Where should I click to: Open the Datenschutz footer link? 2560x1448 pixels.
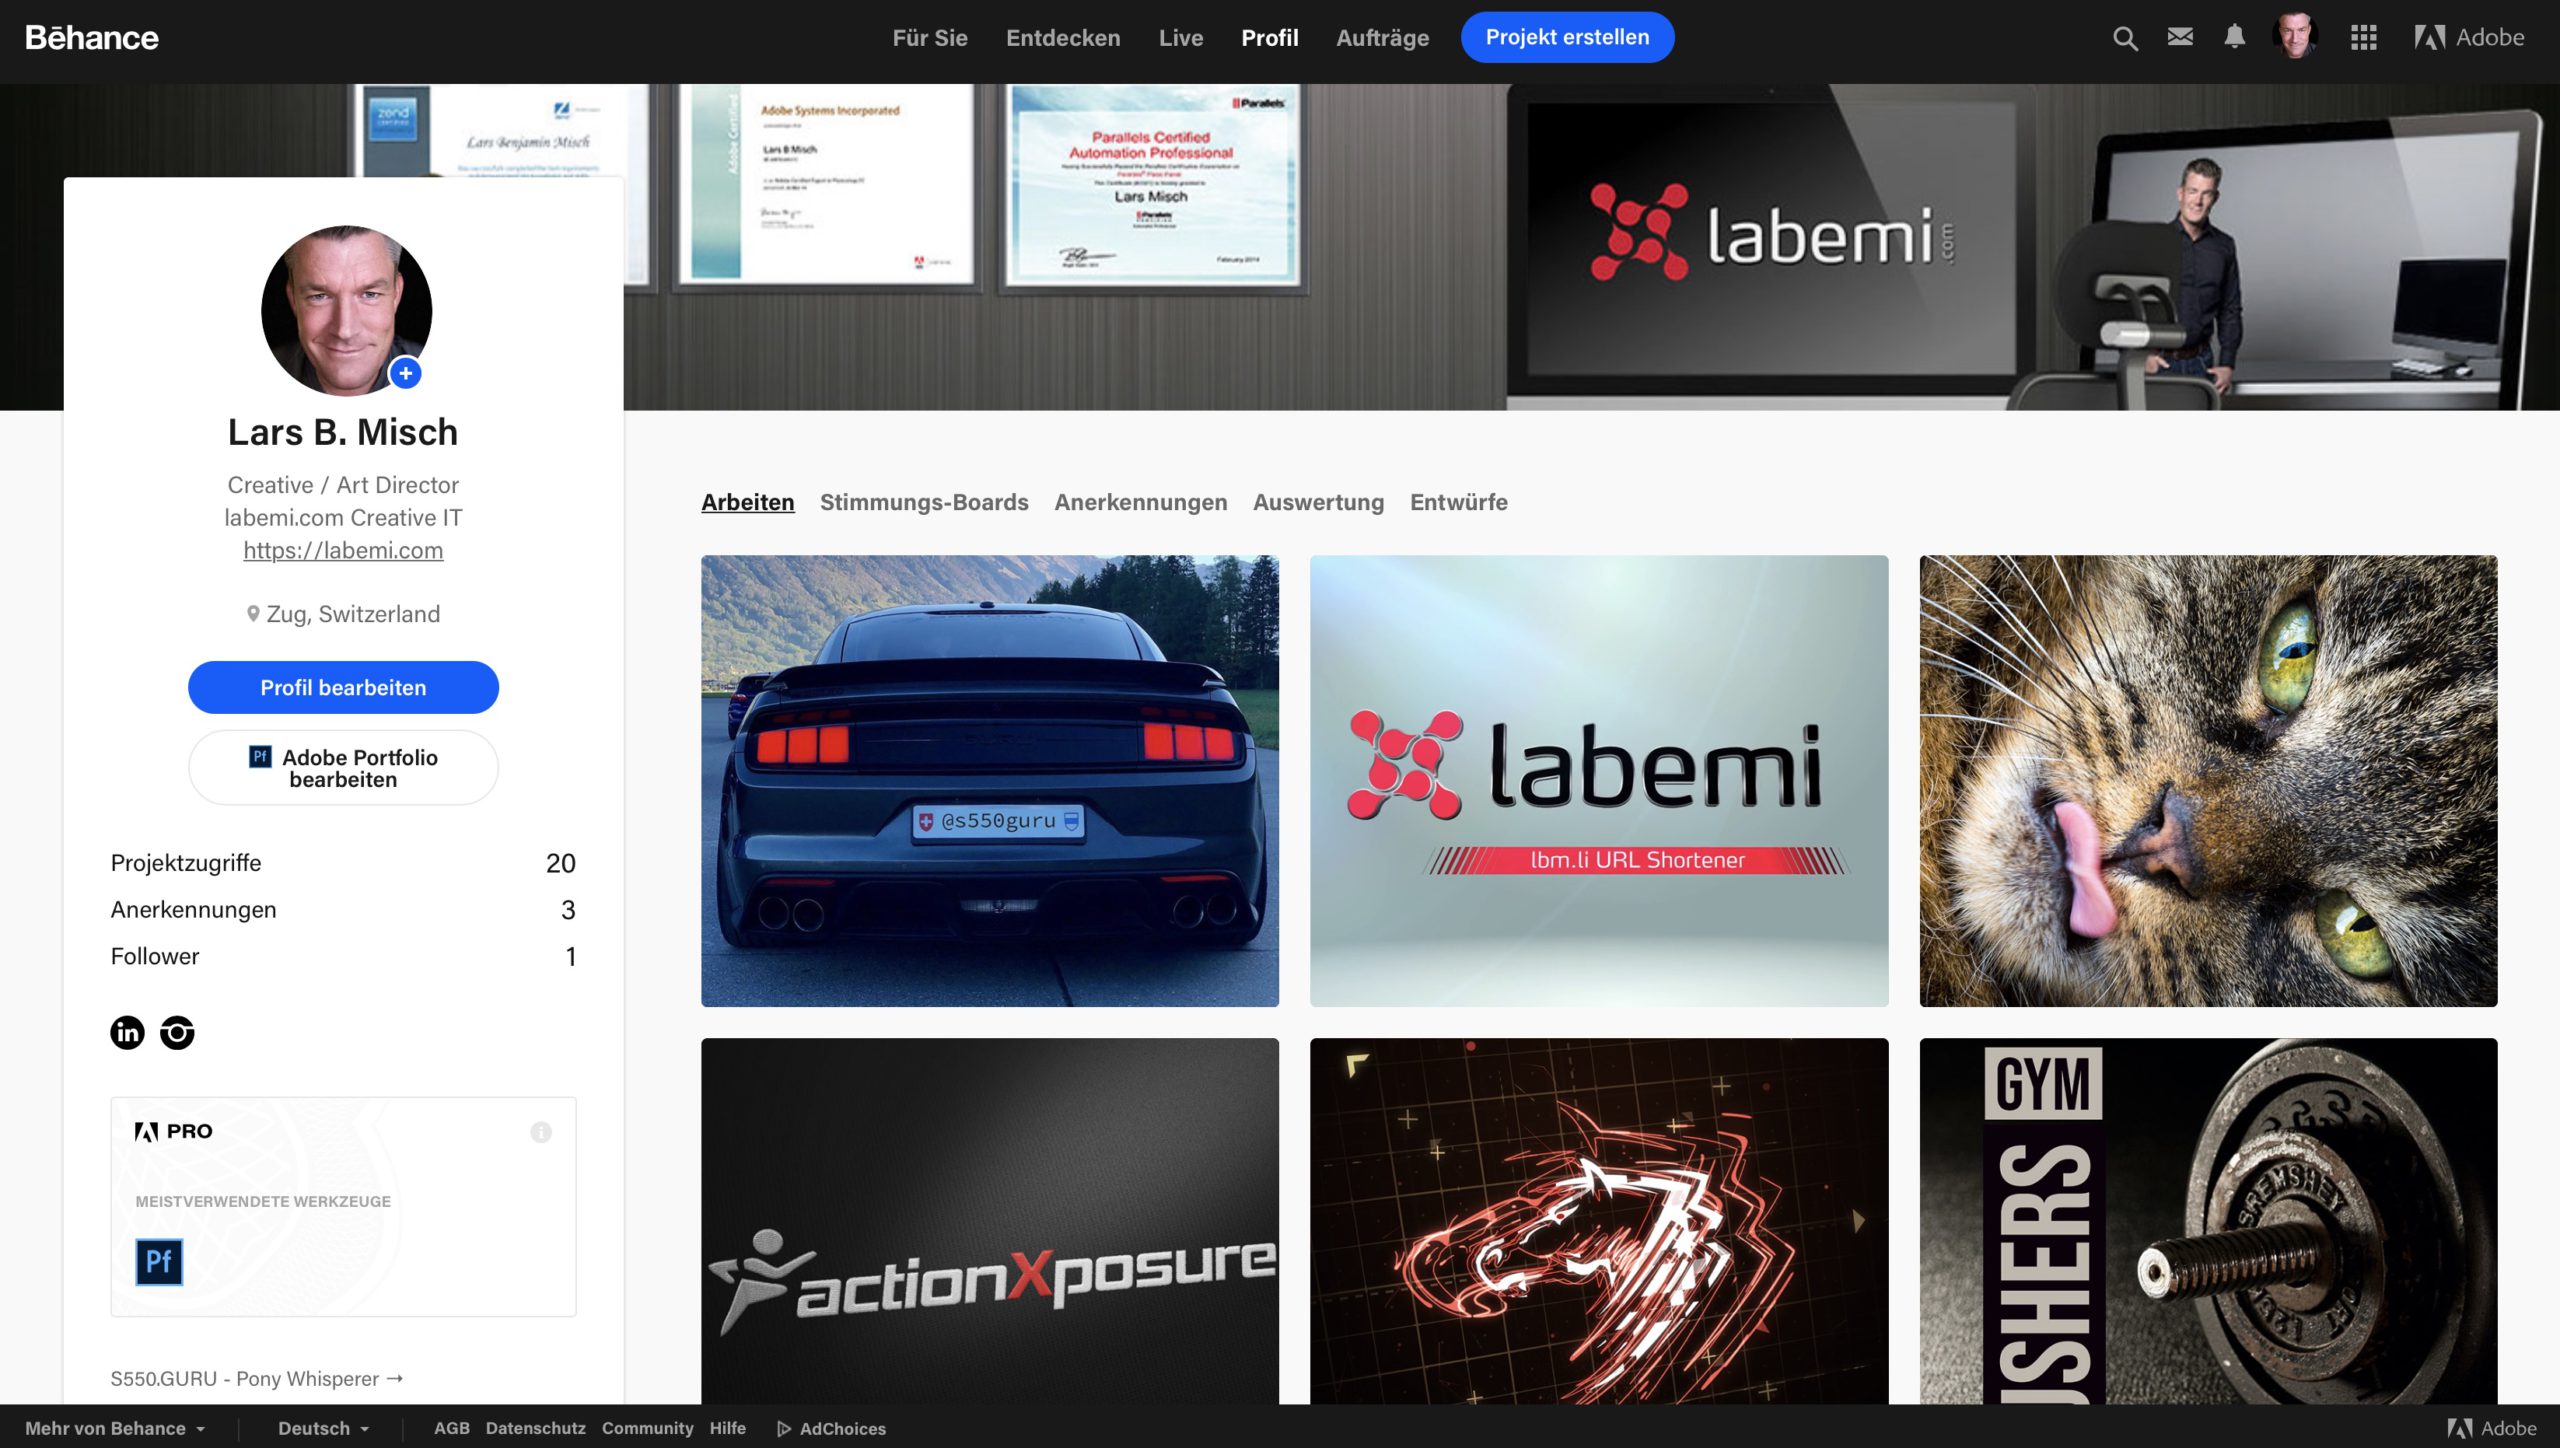pyautogui.click(x=535, y=1428)
